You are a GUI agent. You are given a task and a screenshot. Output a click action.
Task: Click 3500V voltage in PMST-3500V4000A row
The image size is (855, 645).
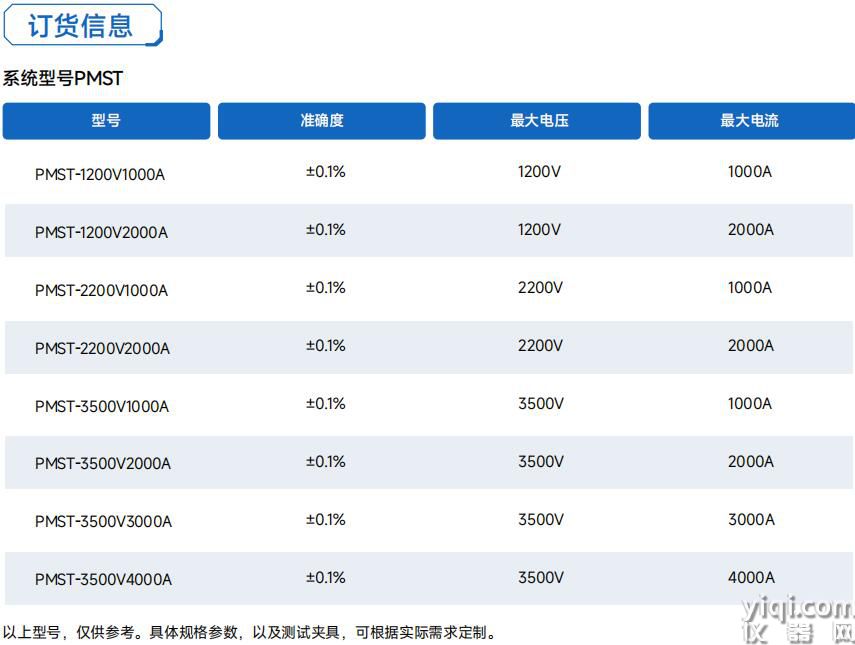(541, 577)
